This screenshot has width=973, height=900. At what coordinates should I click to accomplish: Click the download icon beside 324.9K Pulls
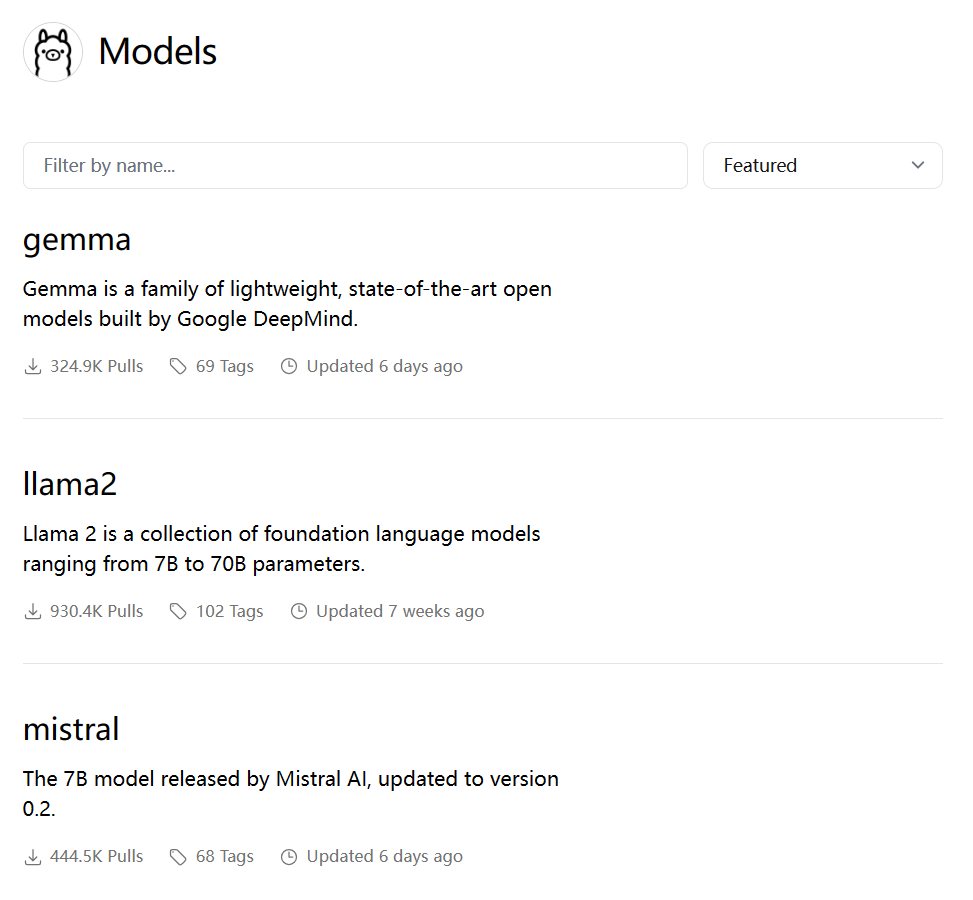[33, 367]
